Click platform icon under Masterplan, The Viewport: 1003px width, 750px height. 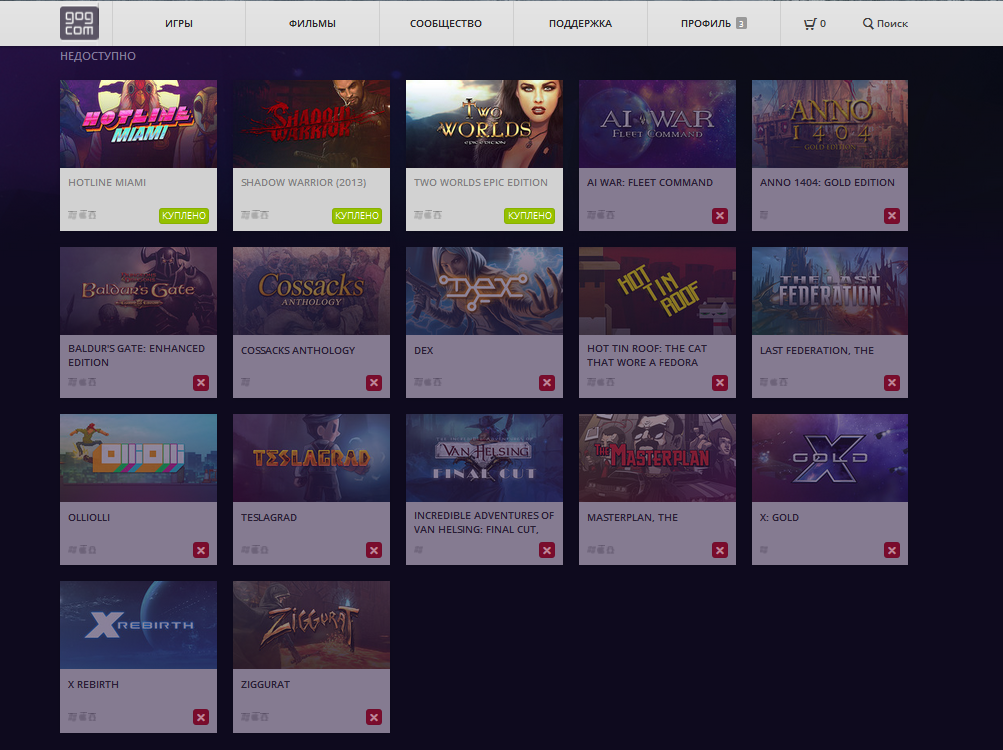point(590,549)
